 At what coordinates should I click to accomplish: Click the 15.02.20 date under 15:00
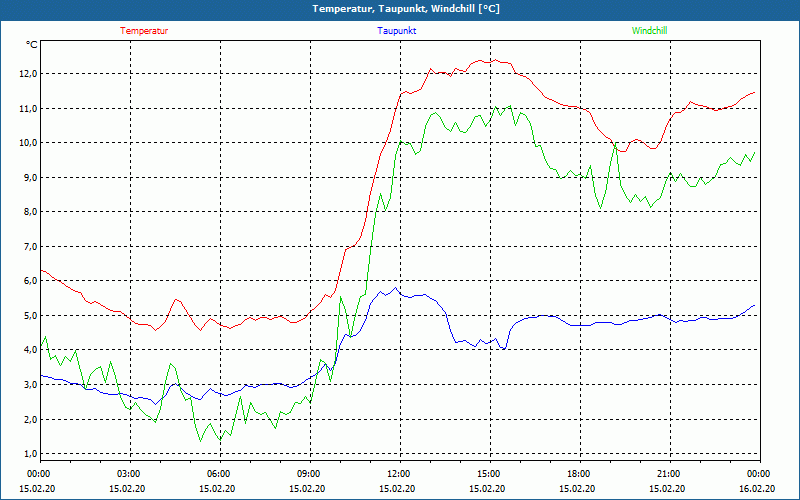[487, 488]
